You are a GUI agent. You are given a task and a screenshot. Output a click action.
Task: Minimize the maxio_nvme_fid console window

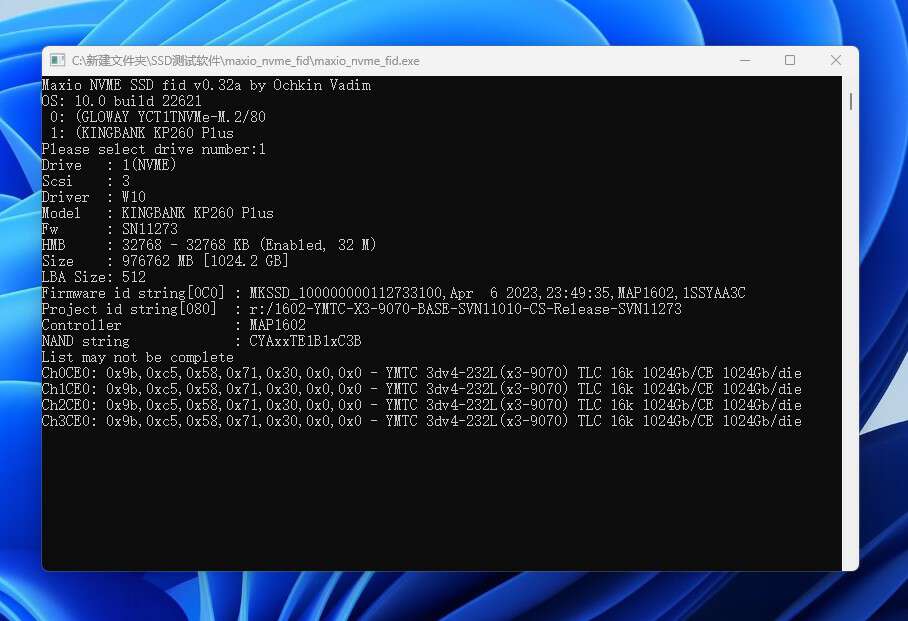point(745,60)
